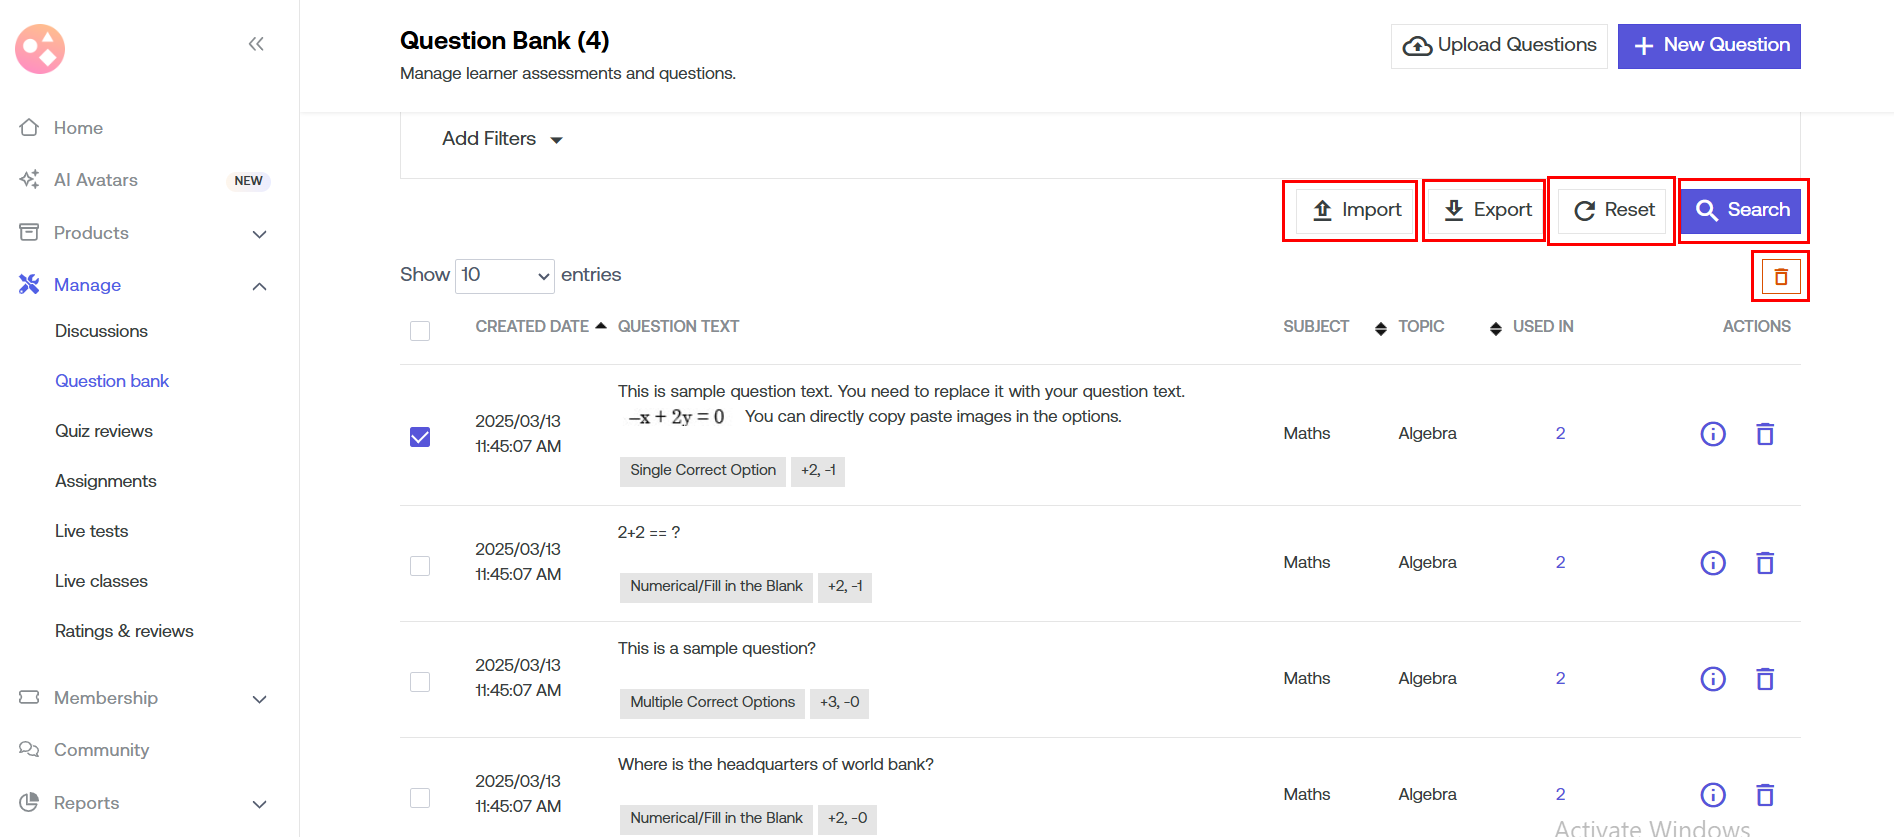Click the app logo in the sidebar
Viewport: 1894px width, 837px height.
pyautogui.click(x=40, y=49)
